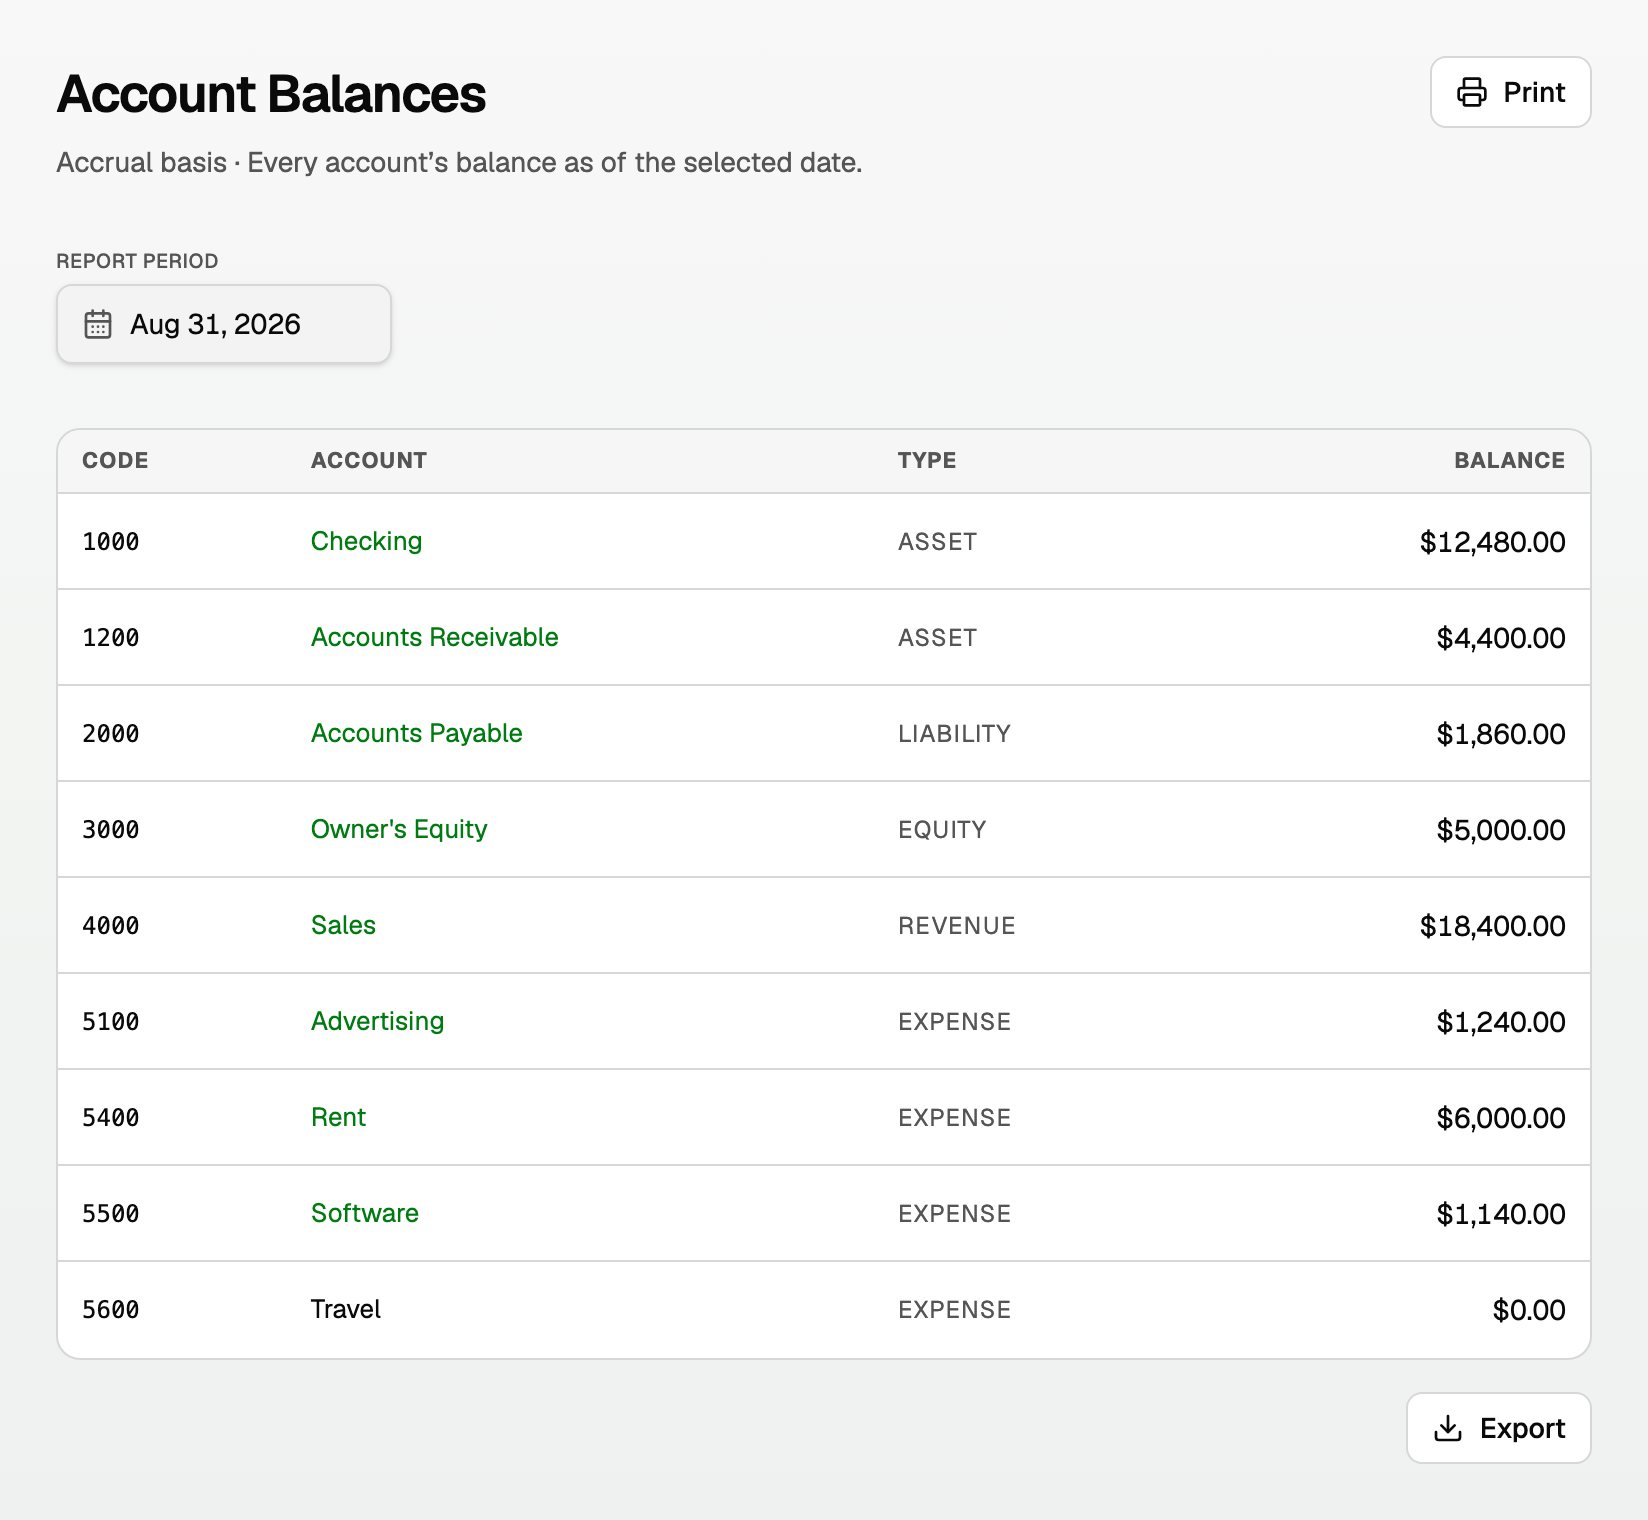Image resolution: width=1648 pixels, height=1520 pixels.
Task: Open the Advertising account link
Action: coord(377,1021)
